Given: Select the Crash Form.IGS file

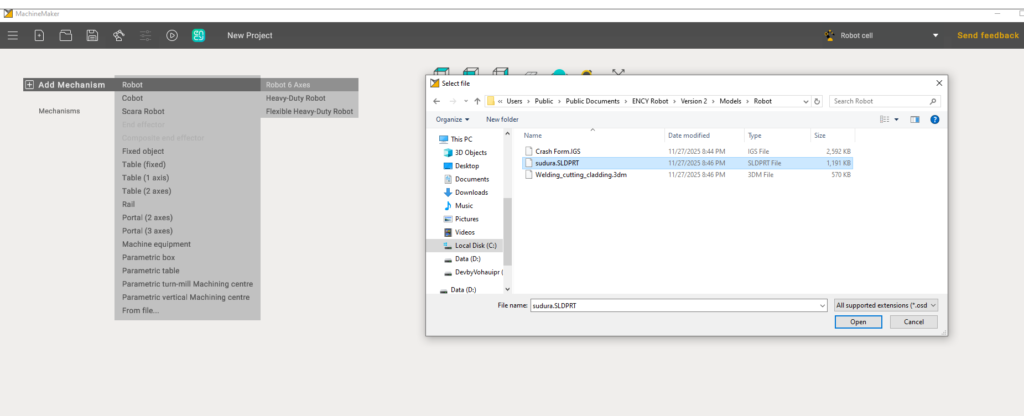Looking at the screenshot, I should (x=558, y=150).
